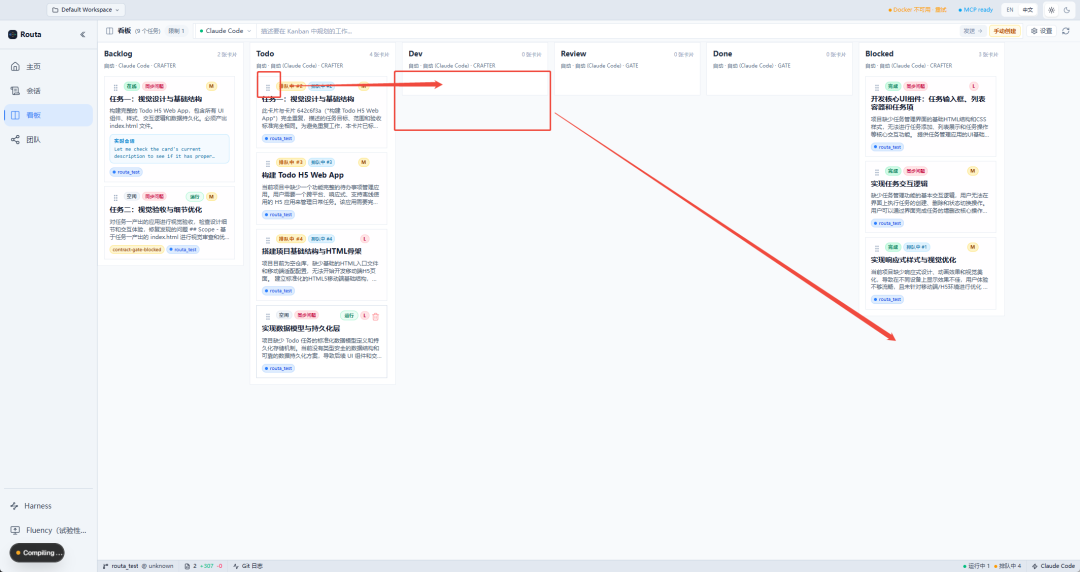This screenshot has width=1080, height=572.
Task: Open the Claude Code provider dropdown in the toolbar
Action: click(225, 31)
